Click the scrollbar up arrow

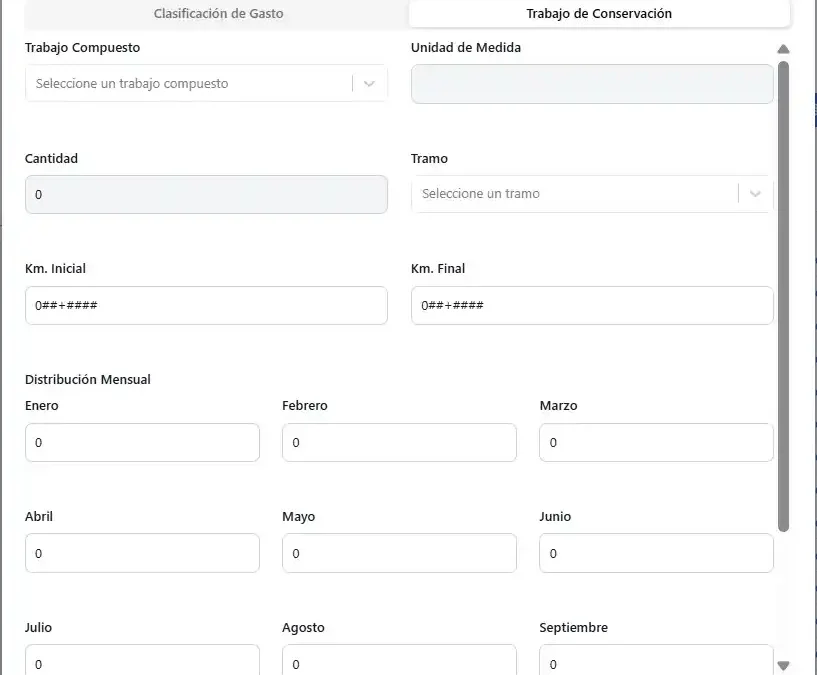[x=783, y=49]
